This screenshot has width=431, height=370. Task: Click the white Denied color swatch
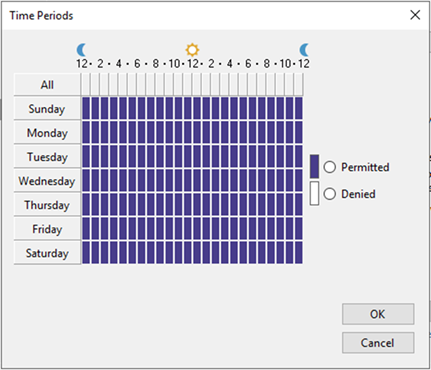tap(314, 193)
